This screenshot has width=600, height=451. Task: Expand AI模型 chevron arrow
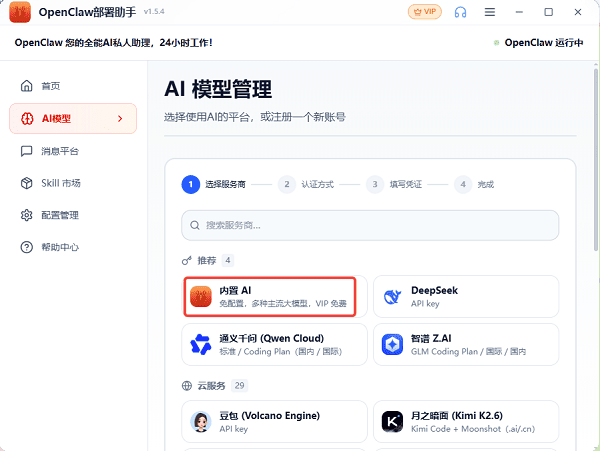pos(120,119)
